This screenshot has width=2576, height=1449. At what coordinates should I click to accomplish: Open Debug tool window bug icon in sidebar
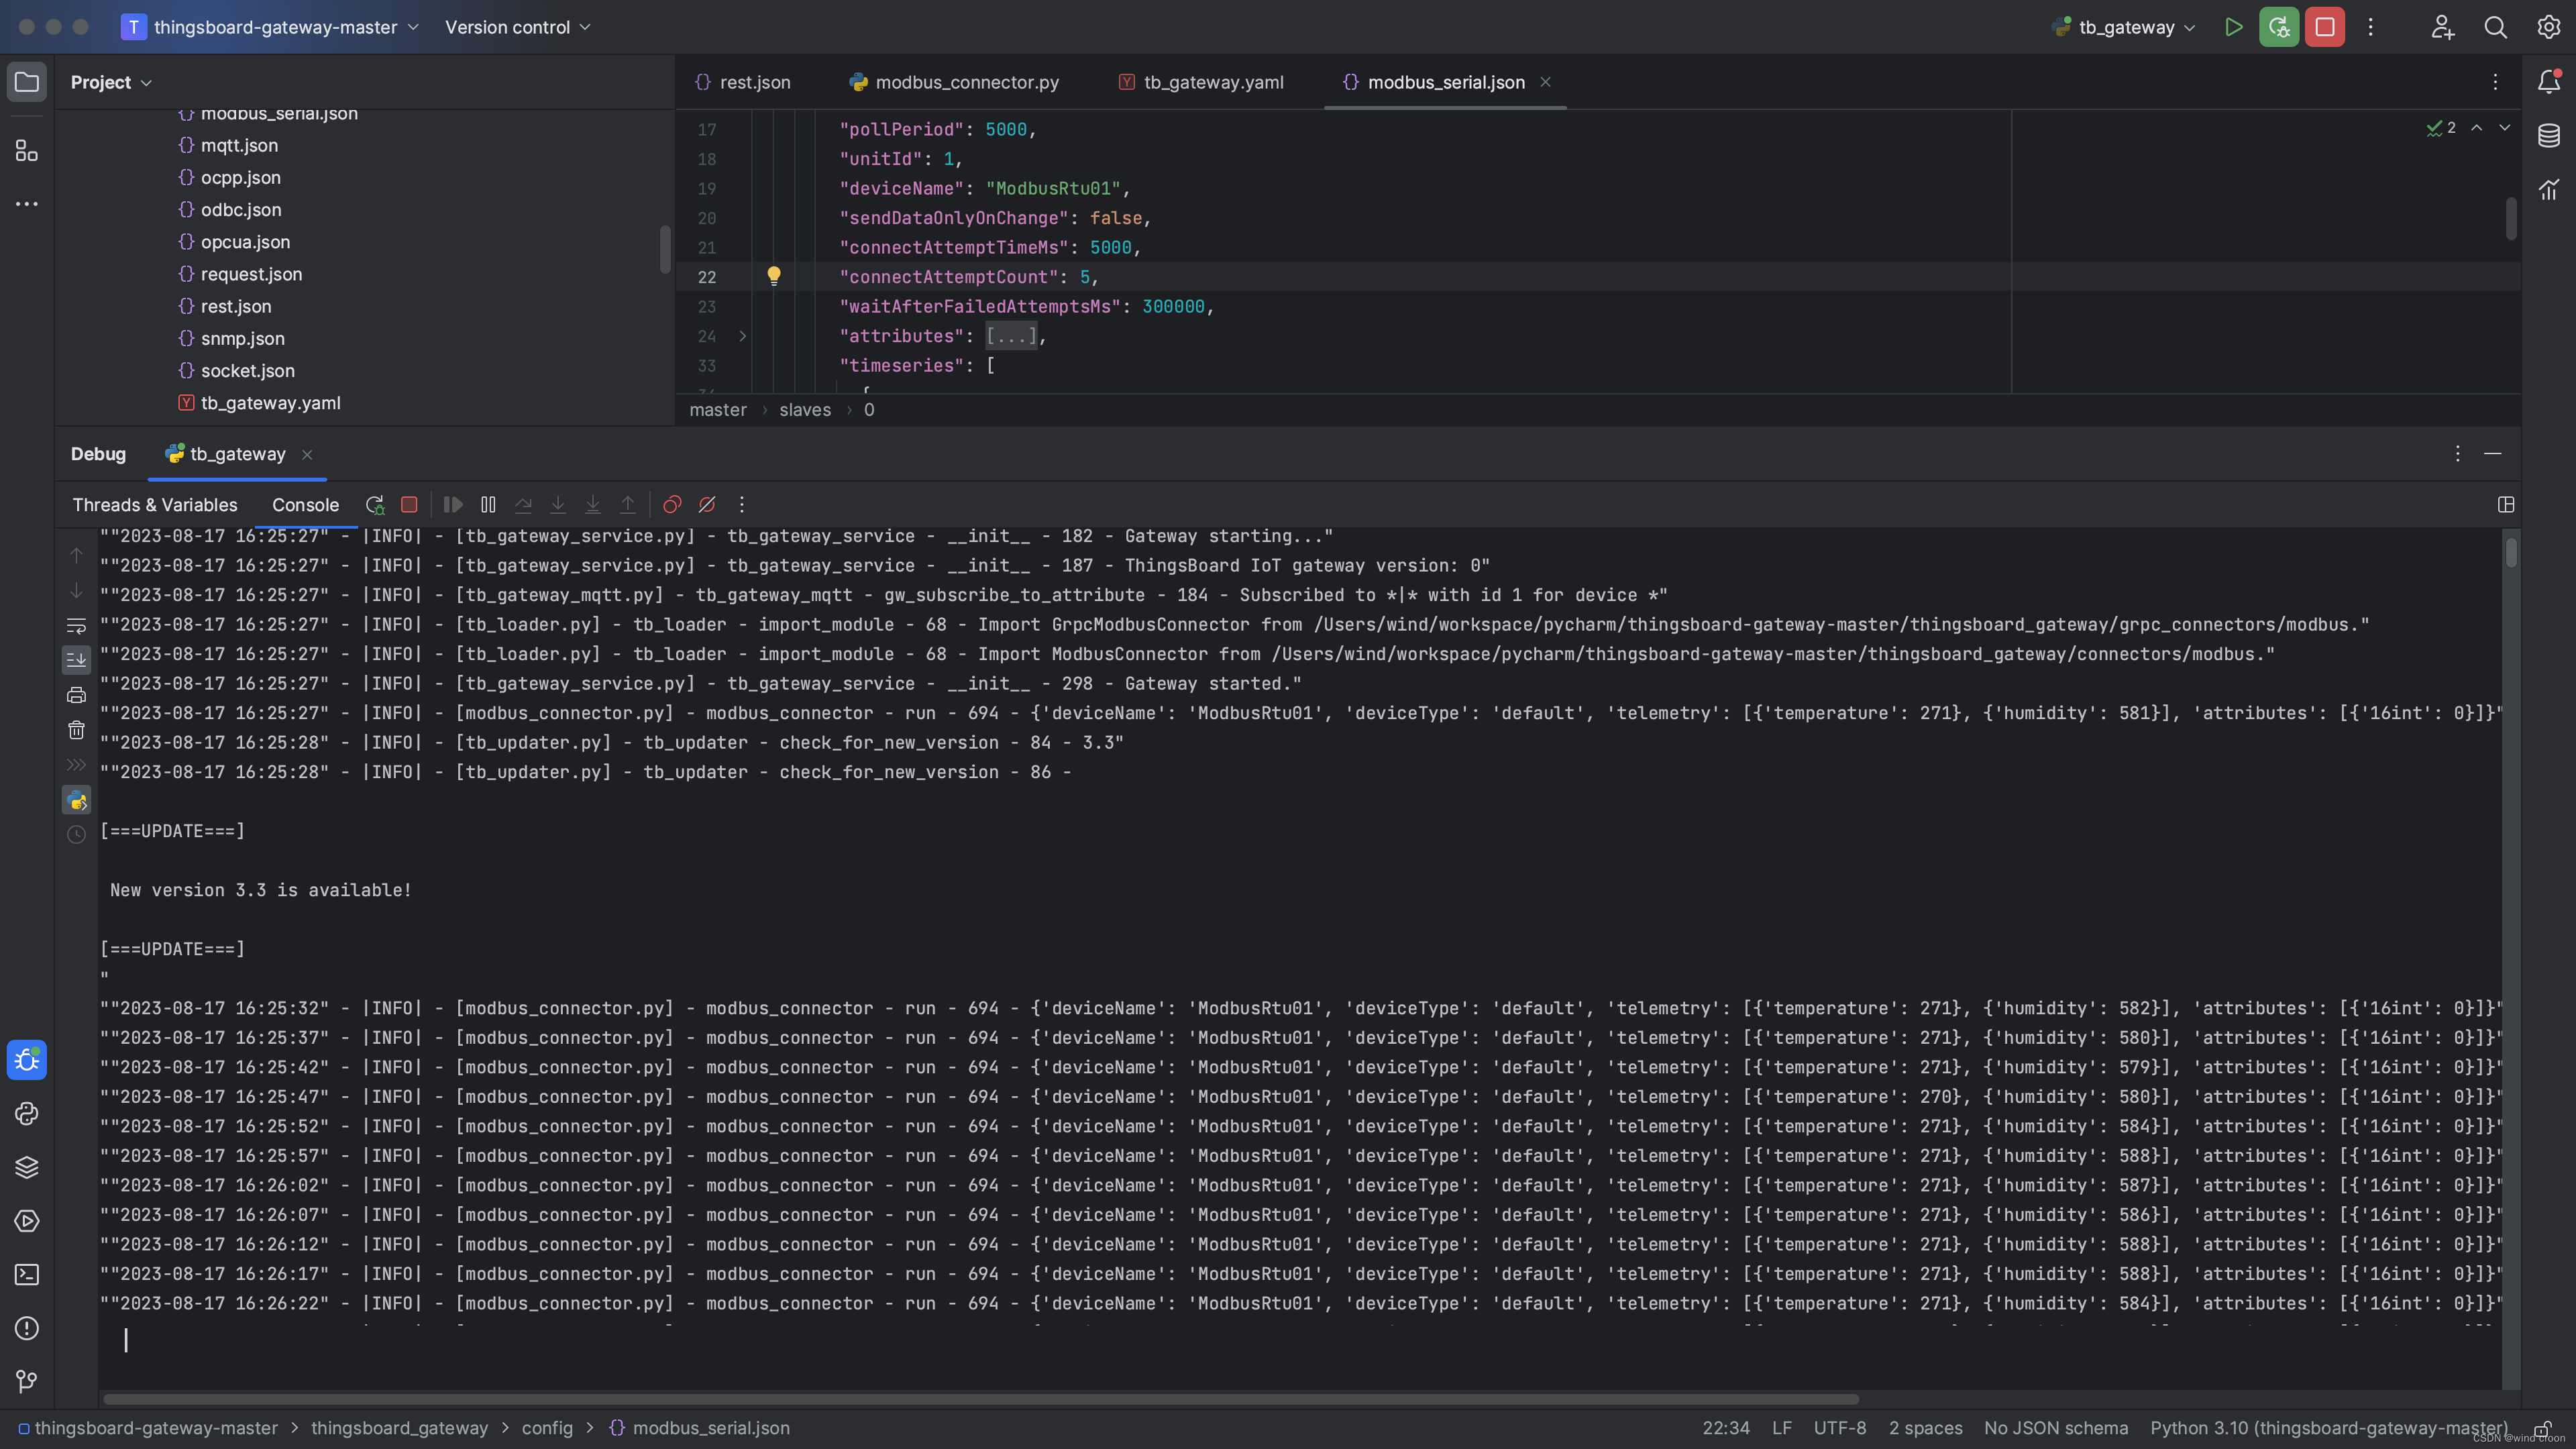pos(27,1060)
